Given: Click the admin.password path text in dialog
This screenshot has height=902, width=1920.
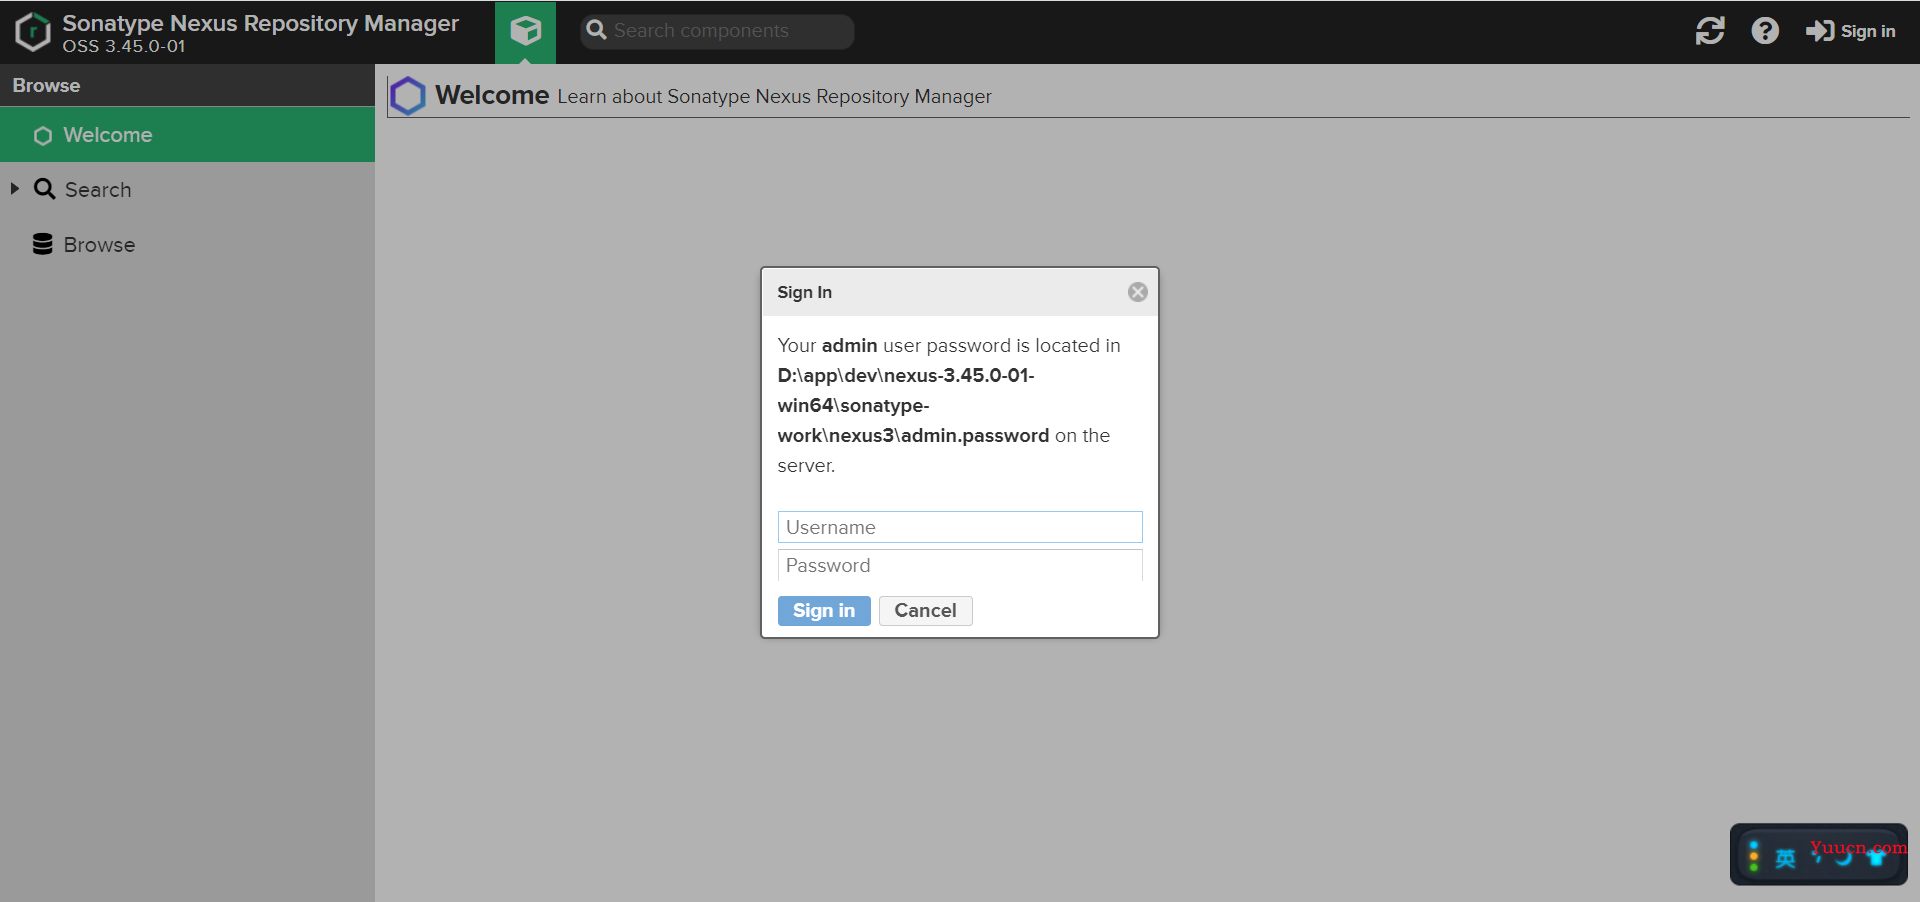Looking at the screenshot, I should click(x=913, y=405).
